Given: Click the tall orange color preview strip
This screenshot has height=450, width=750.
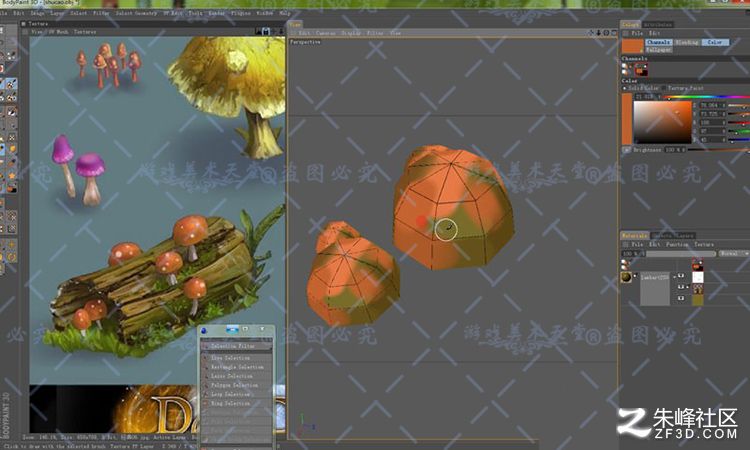Looking at the screenshot, I should [627, 119].
